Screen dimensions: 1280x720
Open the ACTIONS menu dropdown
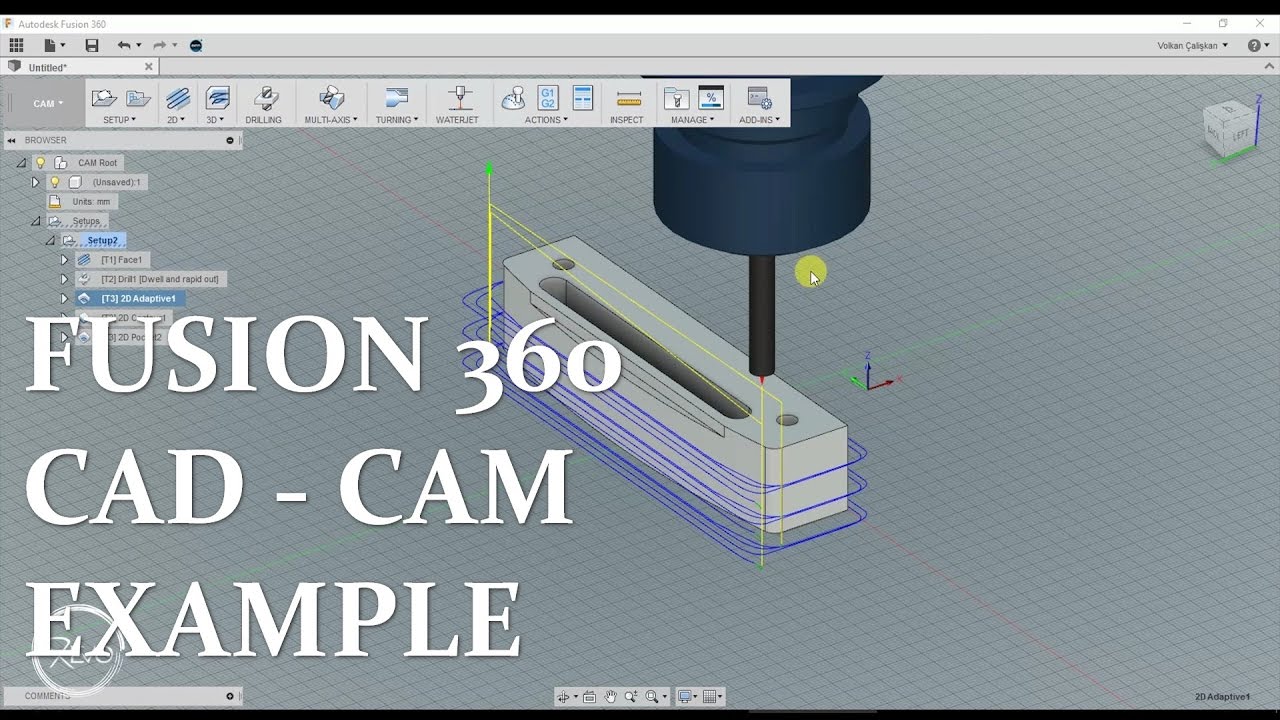(546, 120)
